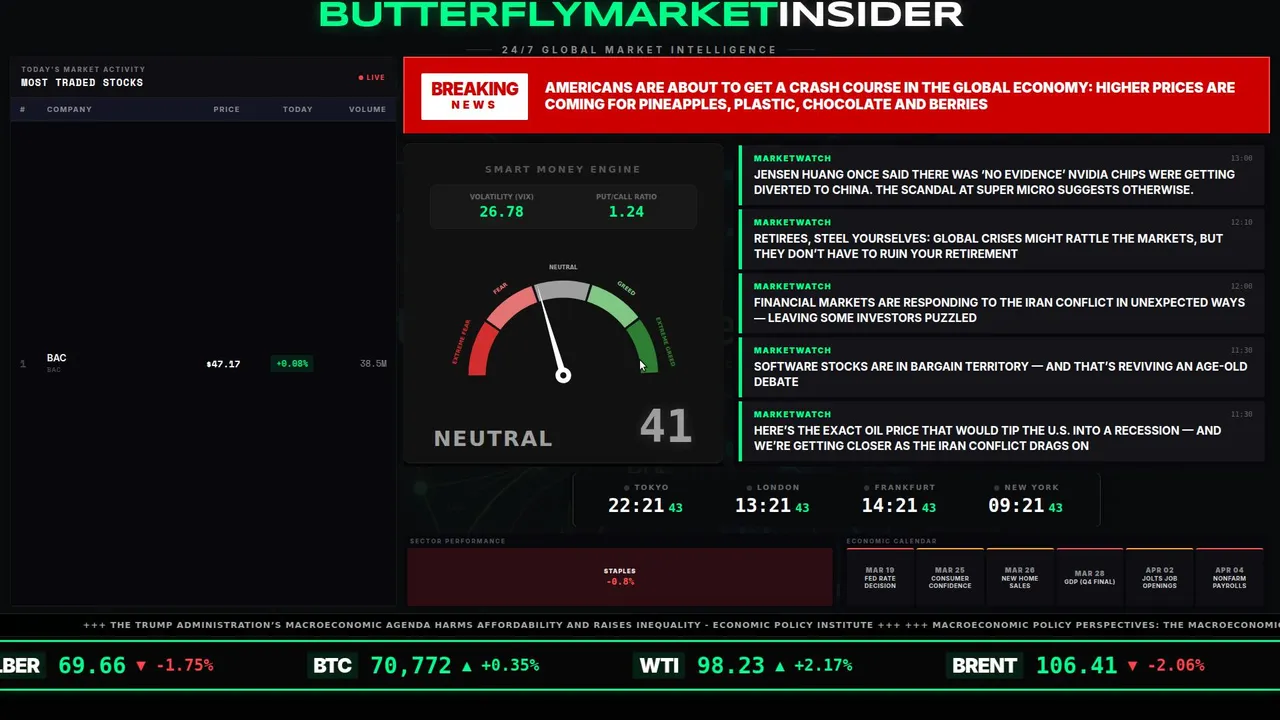Click BTC change +0.35%

click(510, 665)
